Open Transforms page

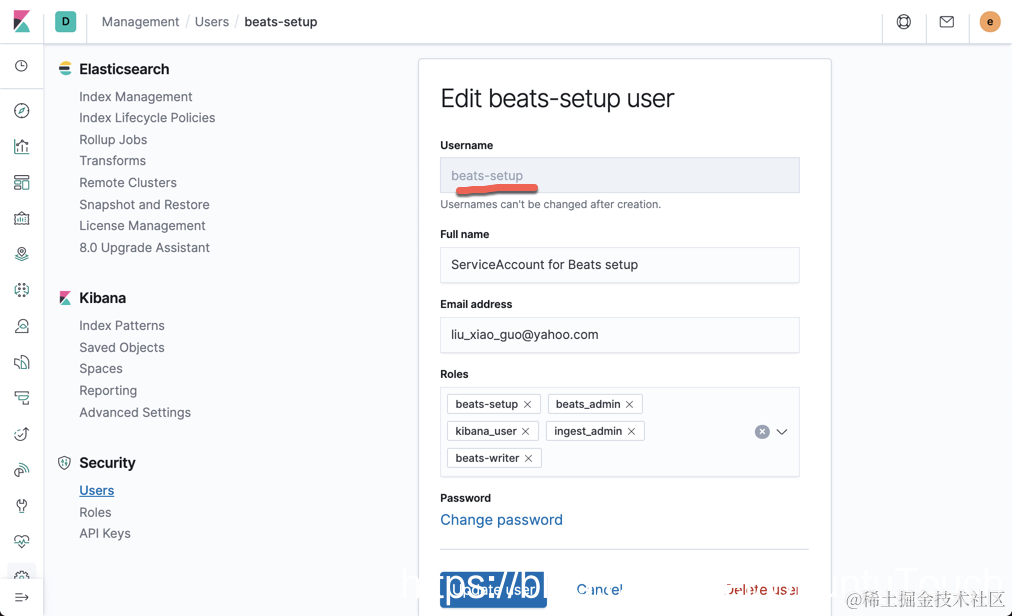[112, 160]
